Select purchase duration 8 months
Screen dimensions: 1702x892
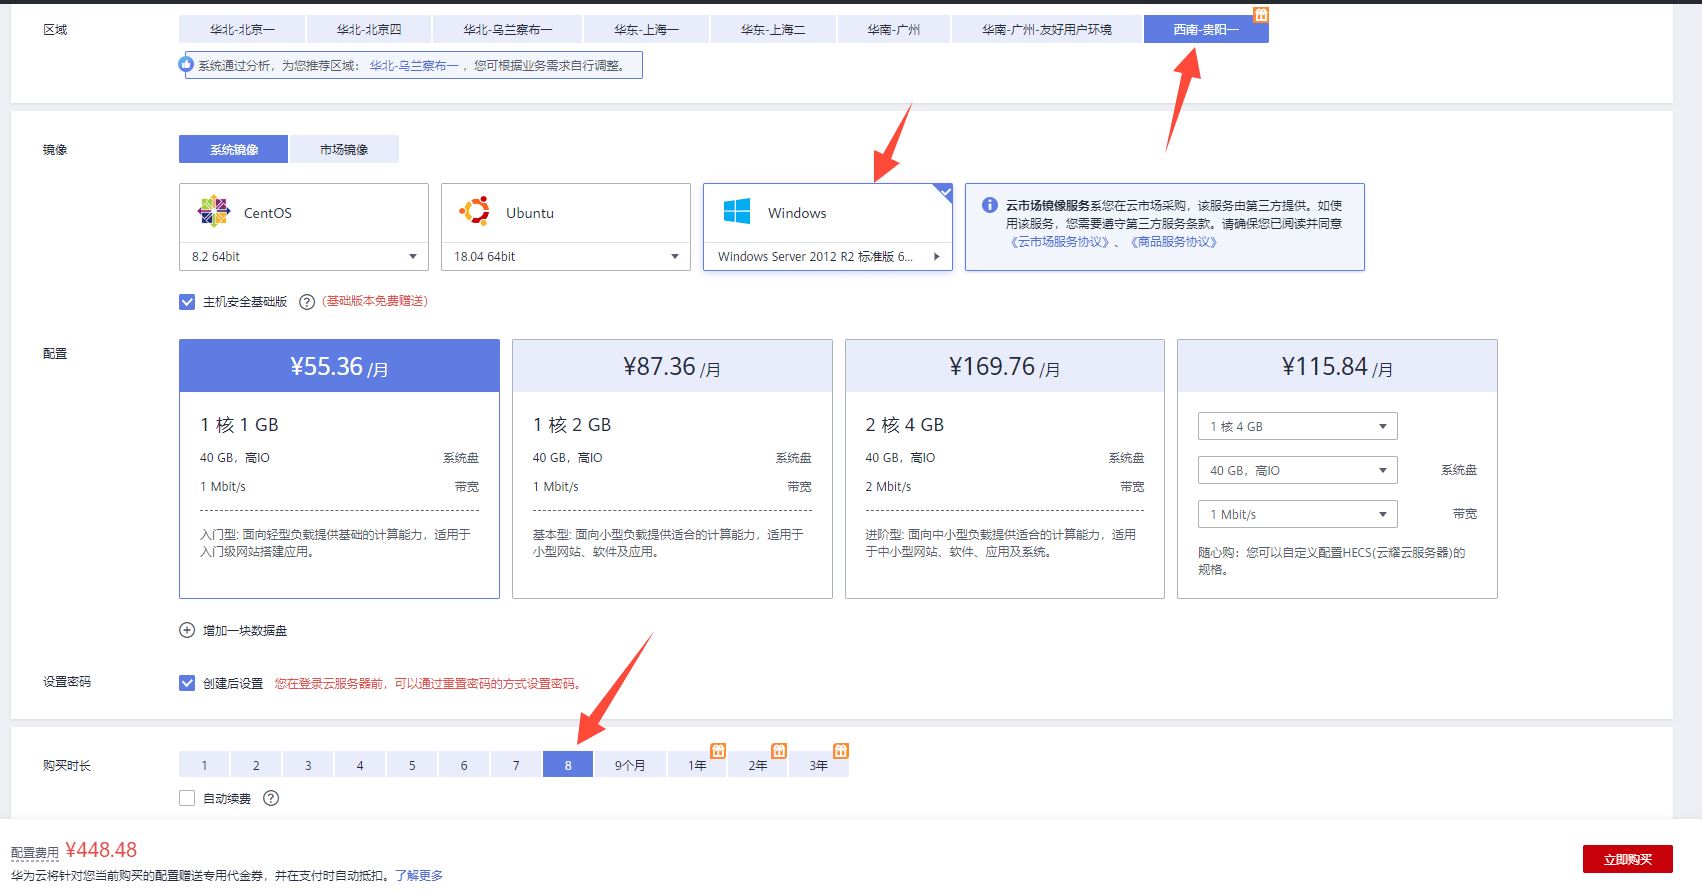[x=568, y=765]
